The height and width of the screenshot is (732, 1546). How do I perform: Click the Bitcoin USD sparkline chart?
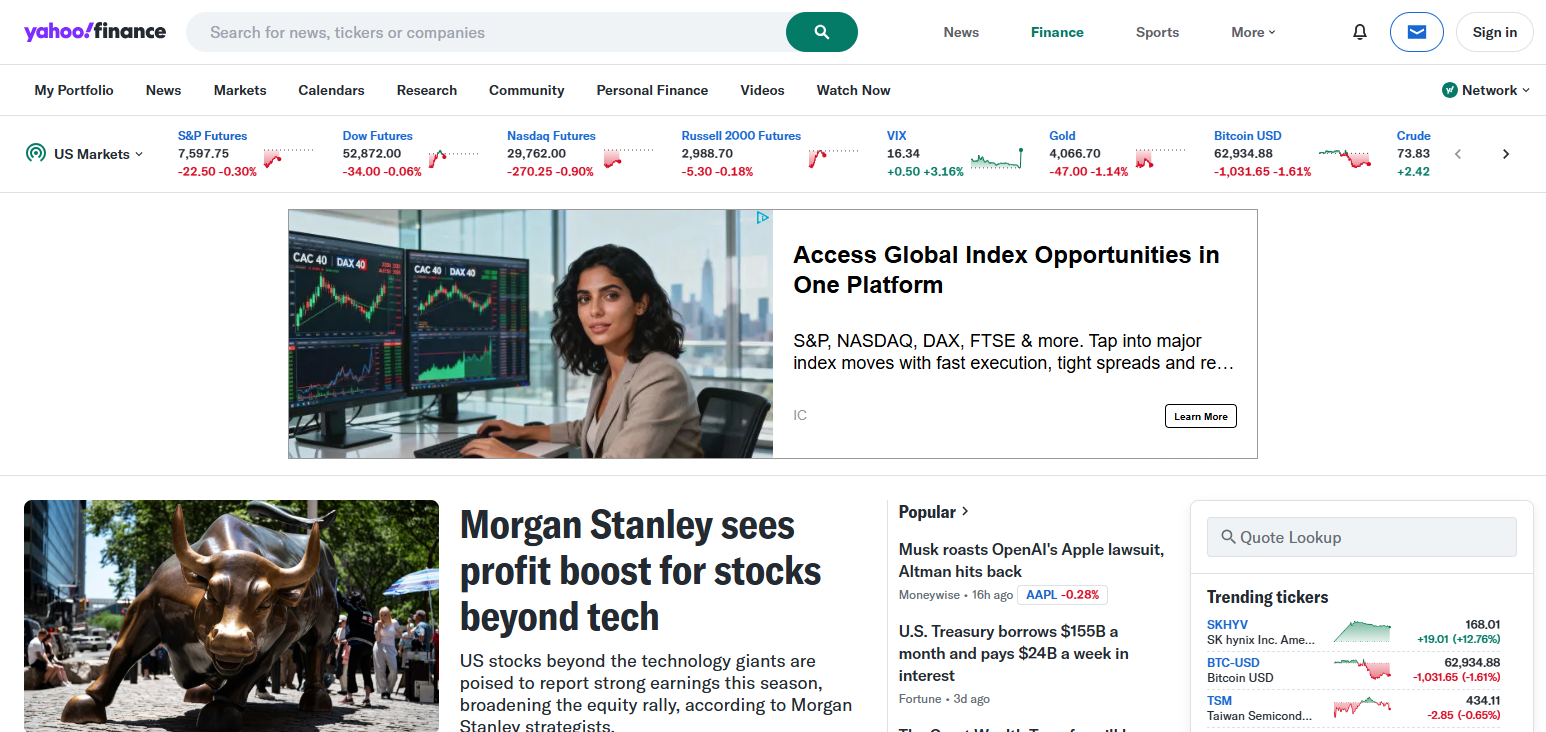tap(1345, 157)
